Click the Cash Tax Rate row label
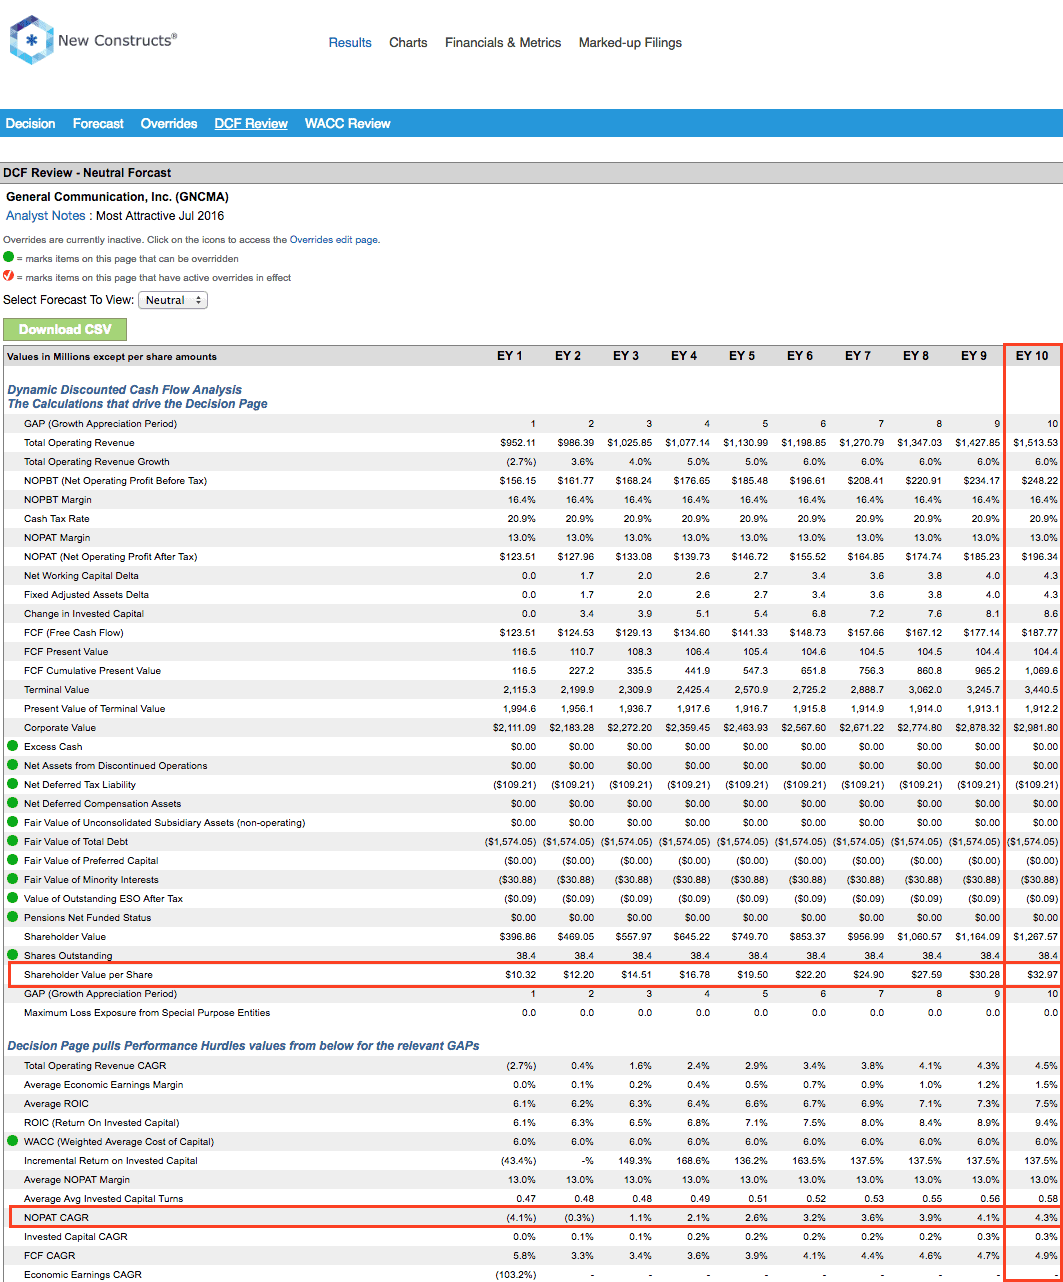This screenshot has width=1063, height=1282. [x=57, y=519]
